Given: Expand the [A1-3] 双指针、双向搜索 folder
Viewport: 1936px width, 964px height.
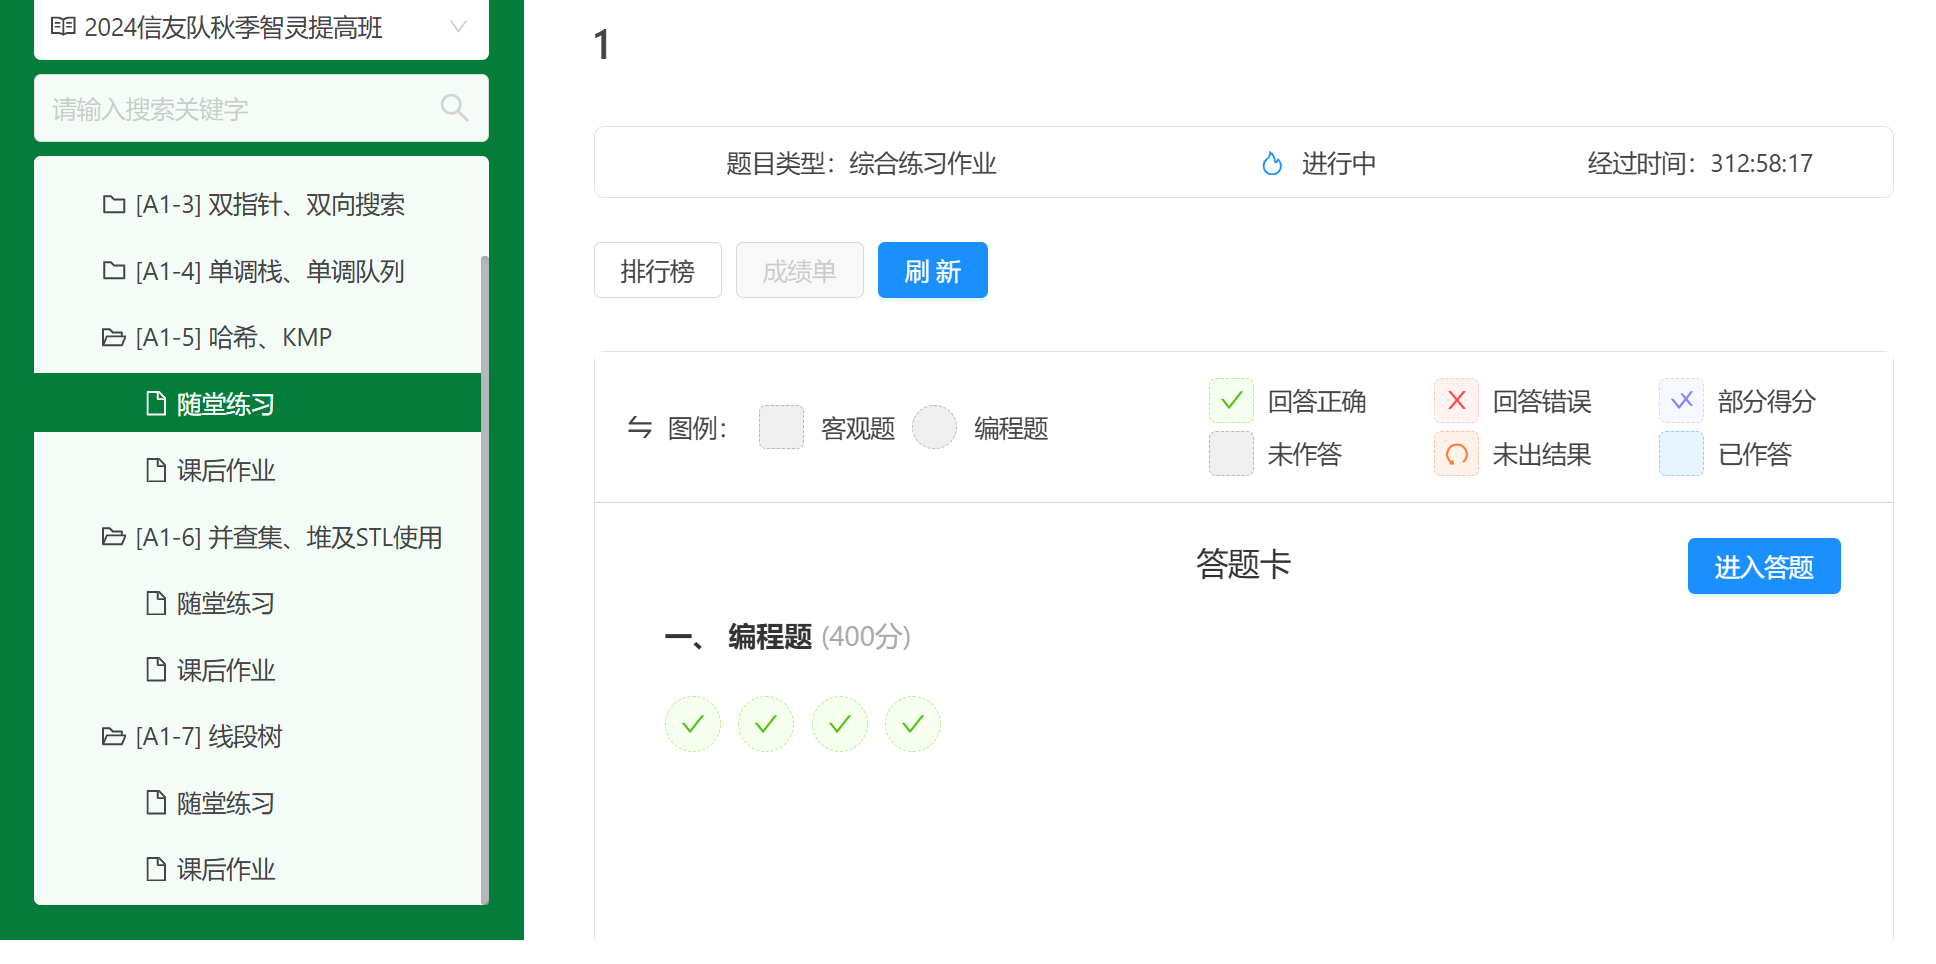Looking at the screenshot, I should click(x=254, y=205).
